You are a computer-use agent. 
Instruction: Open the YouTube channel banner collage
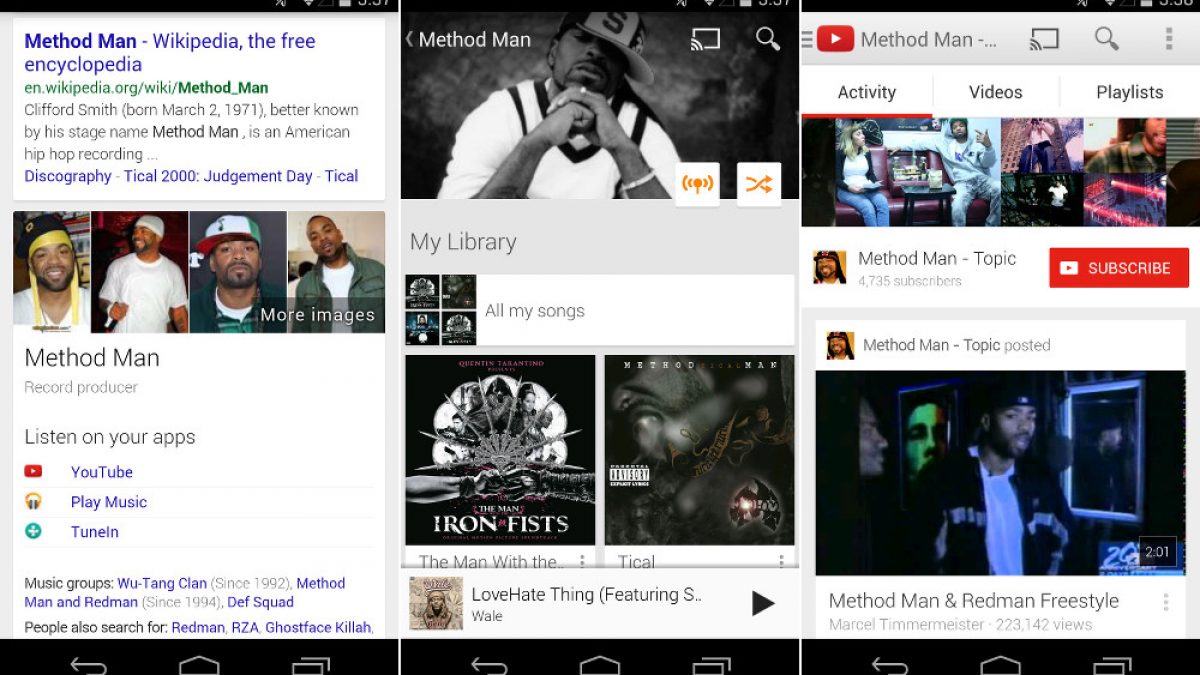1000,172
